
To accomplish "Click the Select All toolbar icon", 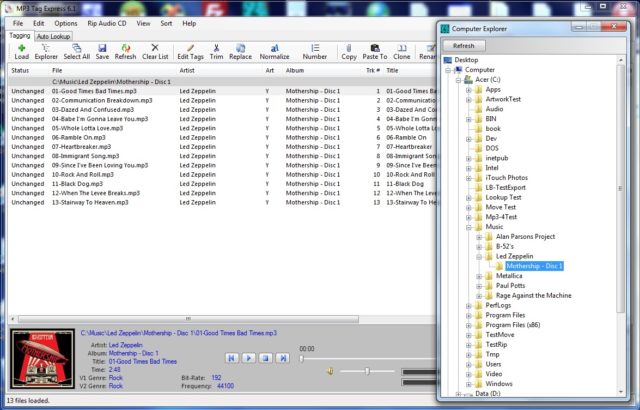I will click(76, 52).
